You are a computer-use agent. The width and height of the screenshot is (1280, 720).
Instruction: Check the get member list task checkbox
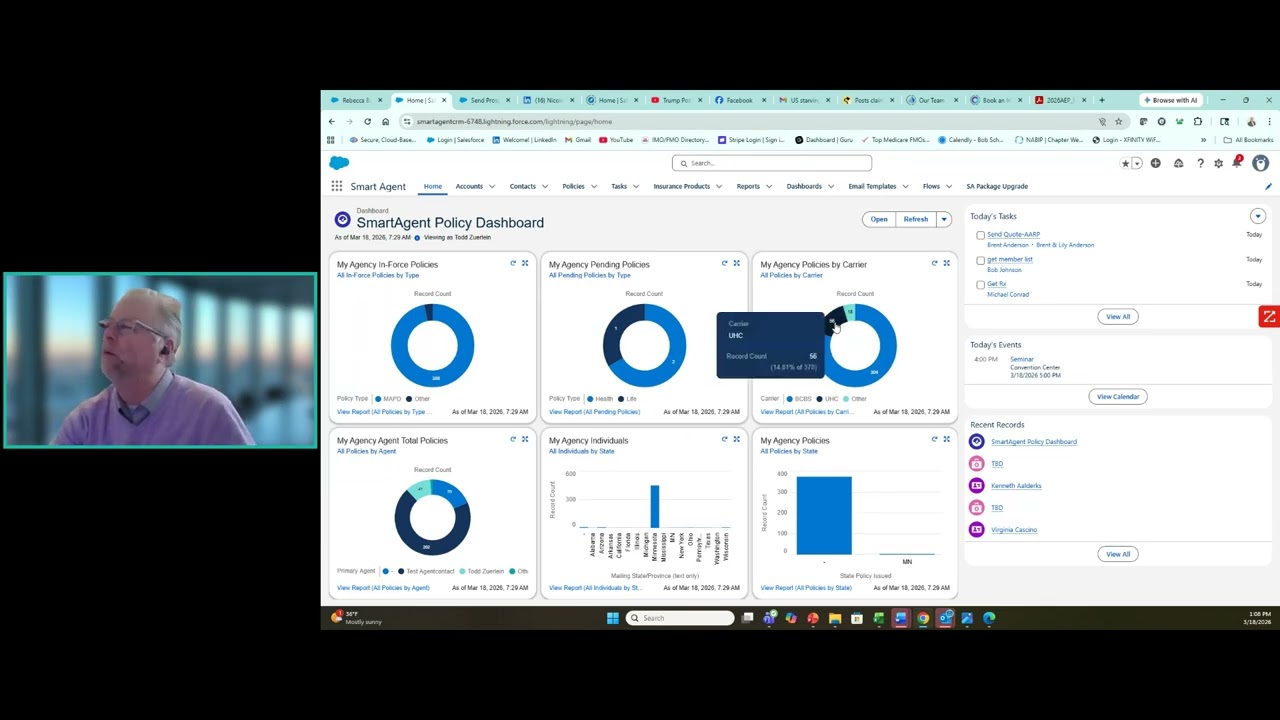(980, 260)
